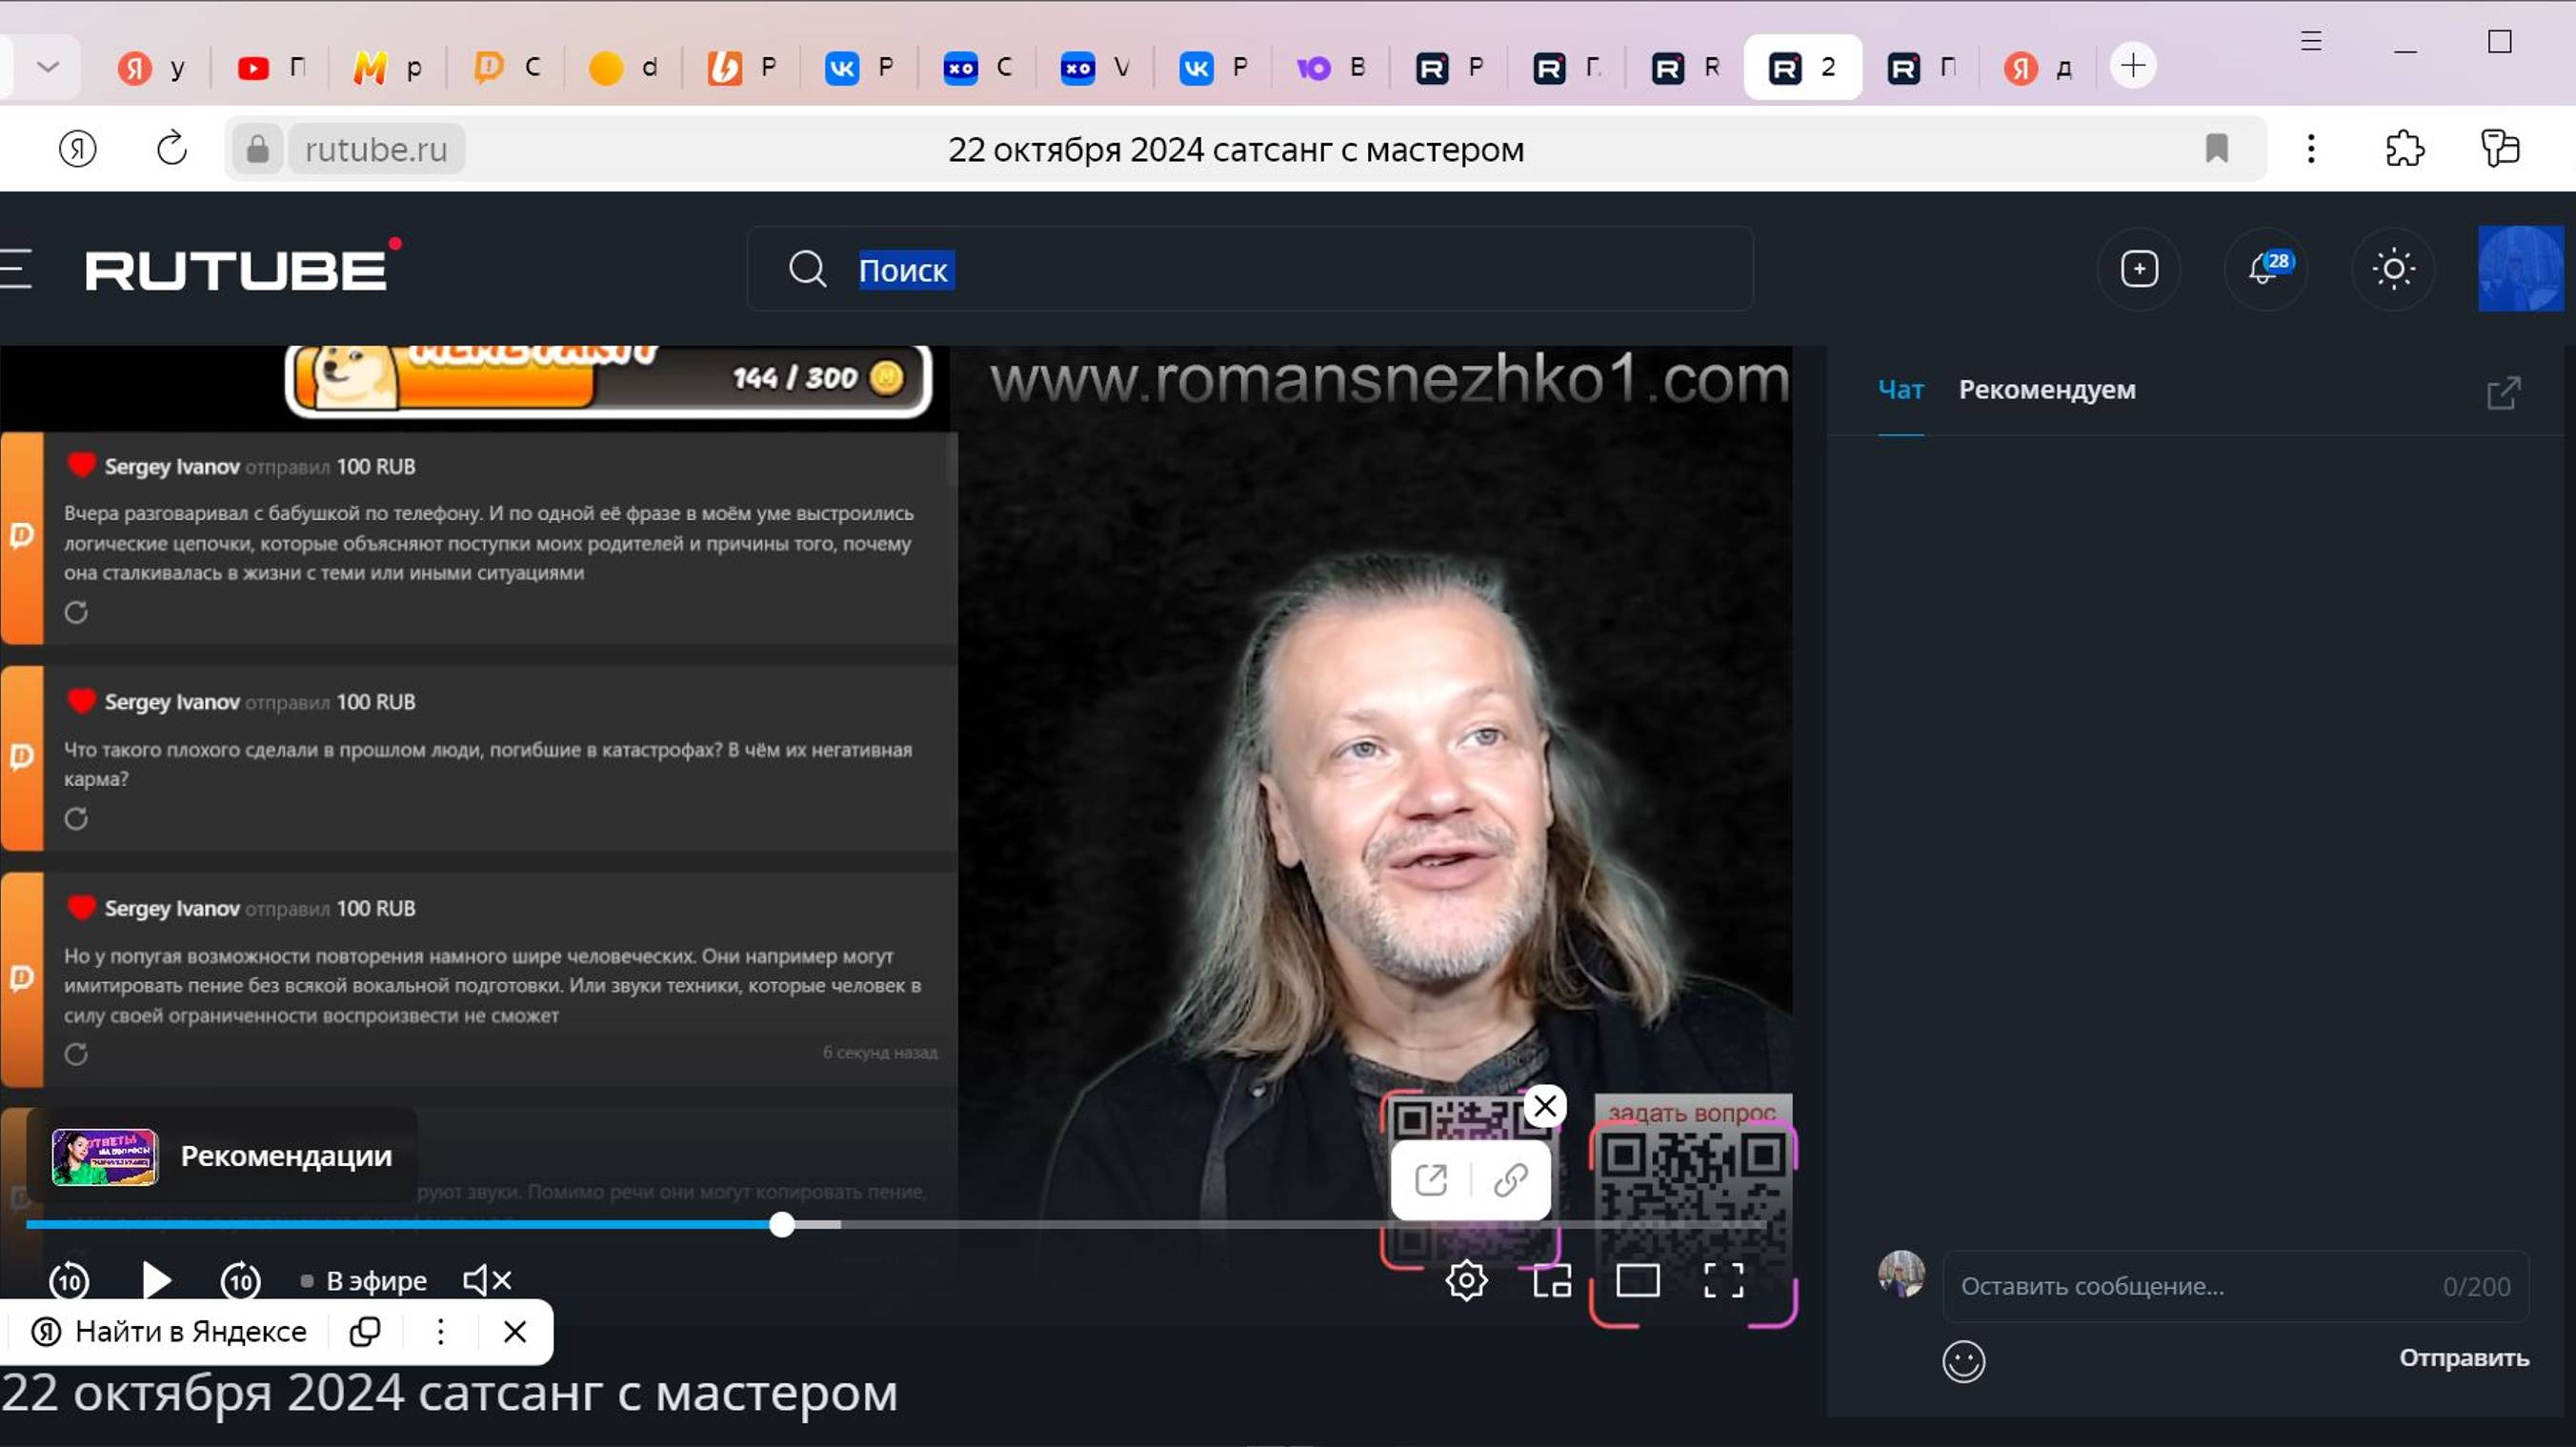Viewport: 2576px width, 1447px height.
Task: Click the Найти в Яндексе button
Action: [x=170, y=1331]
